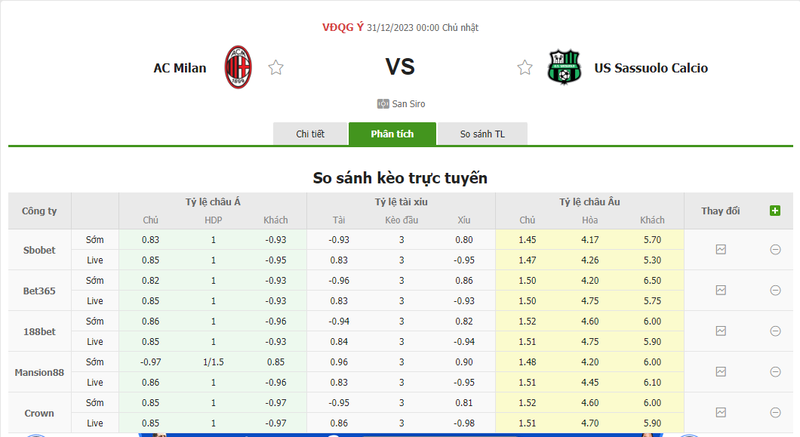Click the Sbobet company name cell
This screenshot has width=800, height=437.
coord(39,249)
